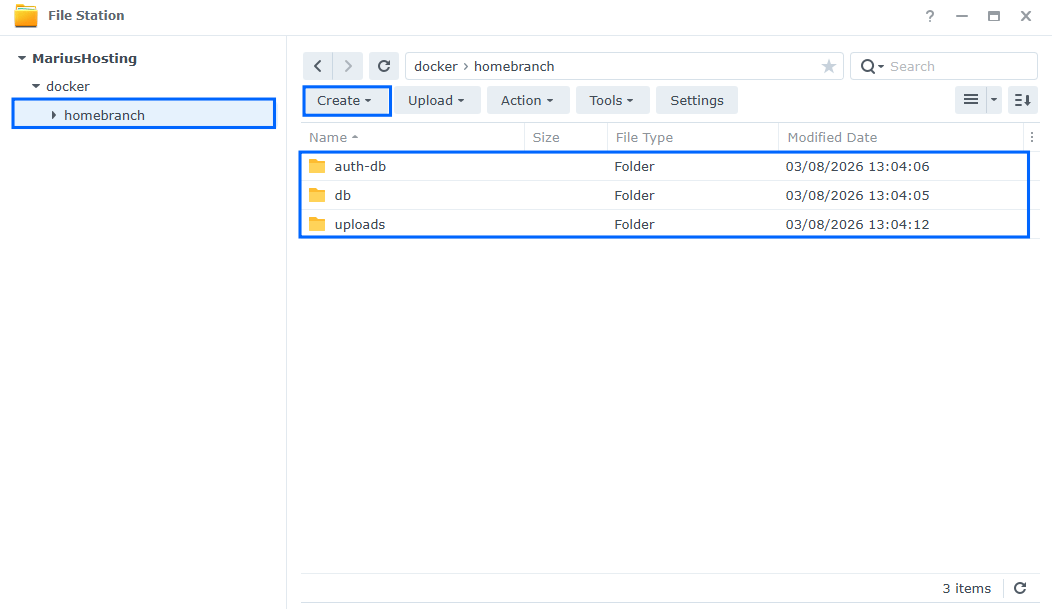Image resolution: width=1052 pixels, height=609 pixels.
Task: Refresh the current folder view
Action: point(384,65)
